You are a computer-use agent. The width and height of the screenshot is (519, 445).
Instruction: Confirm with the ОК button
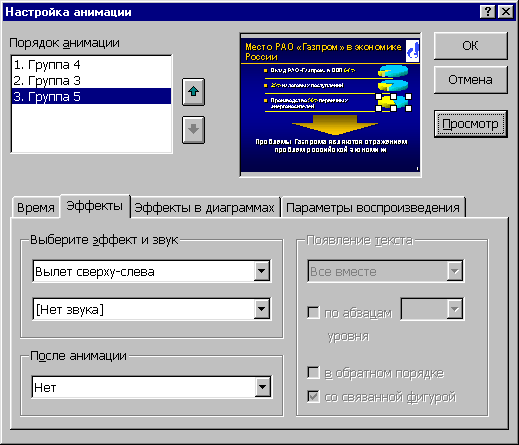(x=471, y=46)
